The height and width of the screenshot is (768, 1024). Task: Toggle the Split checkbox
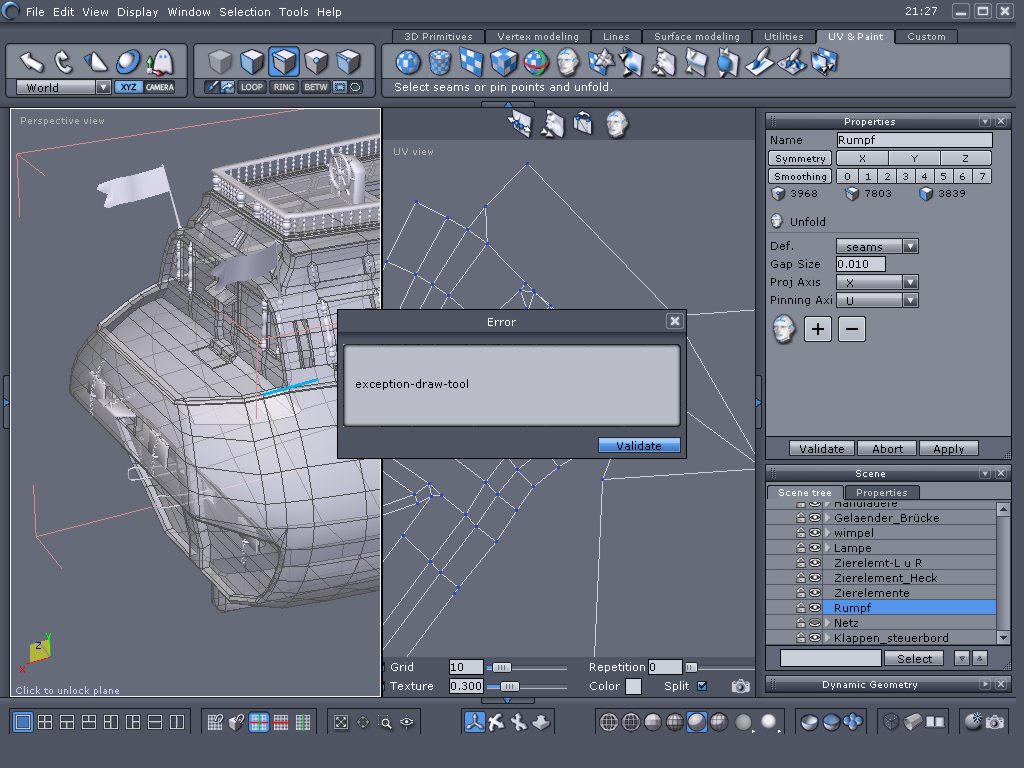(702, 686)
